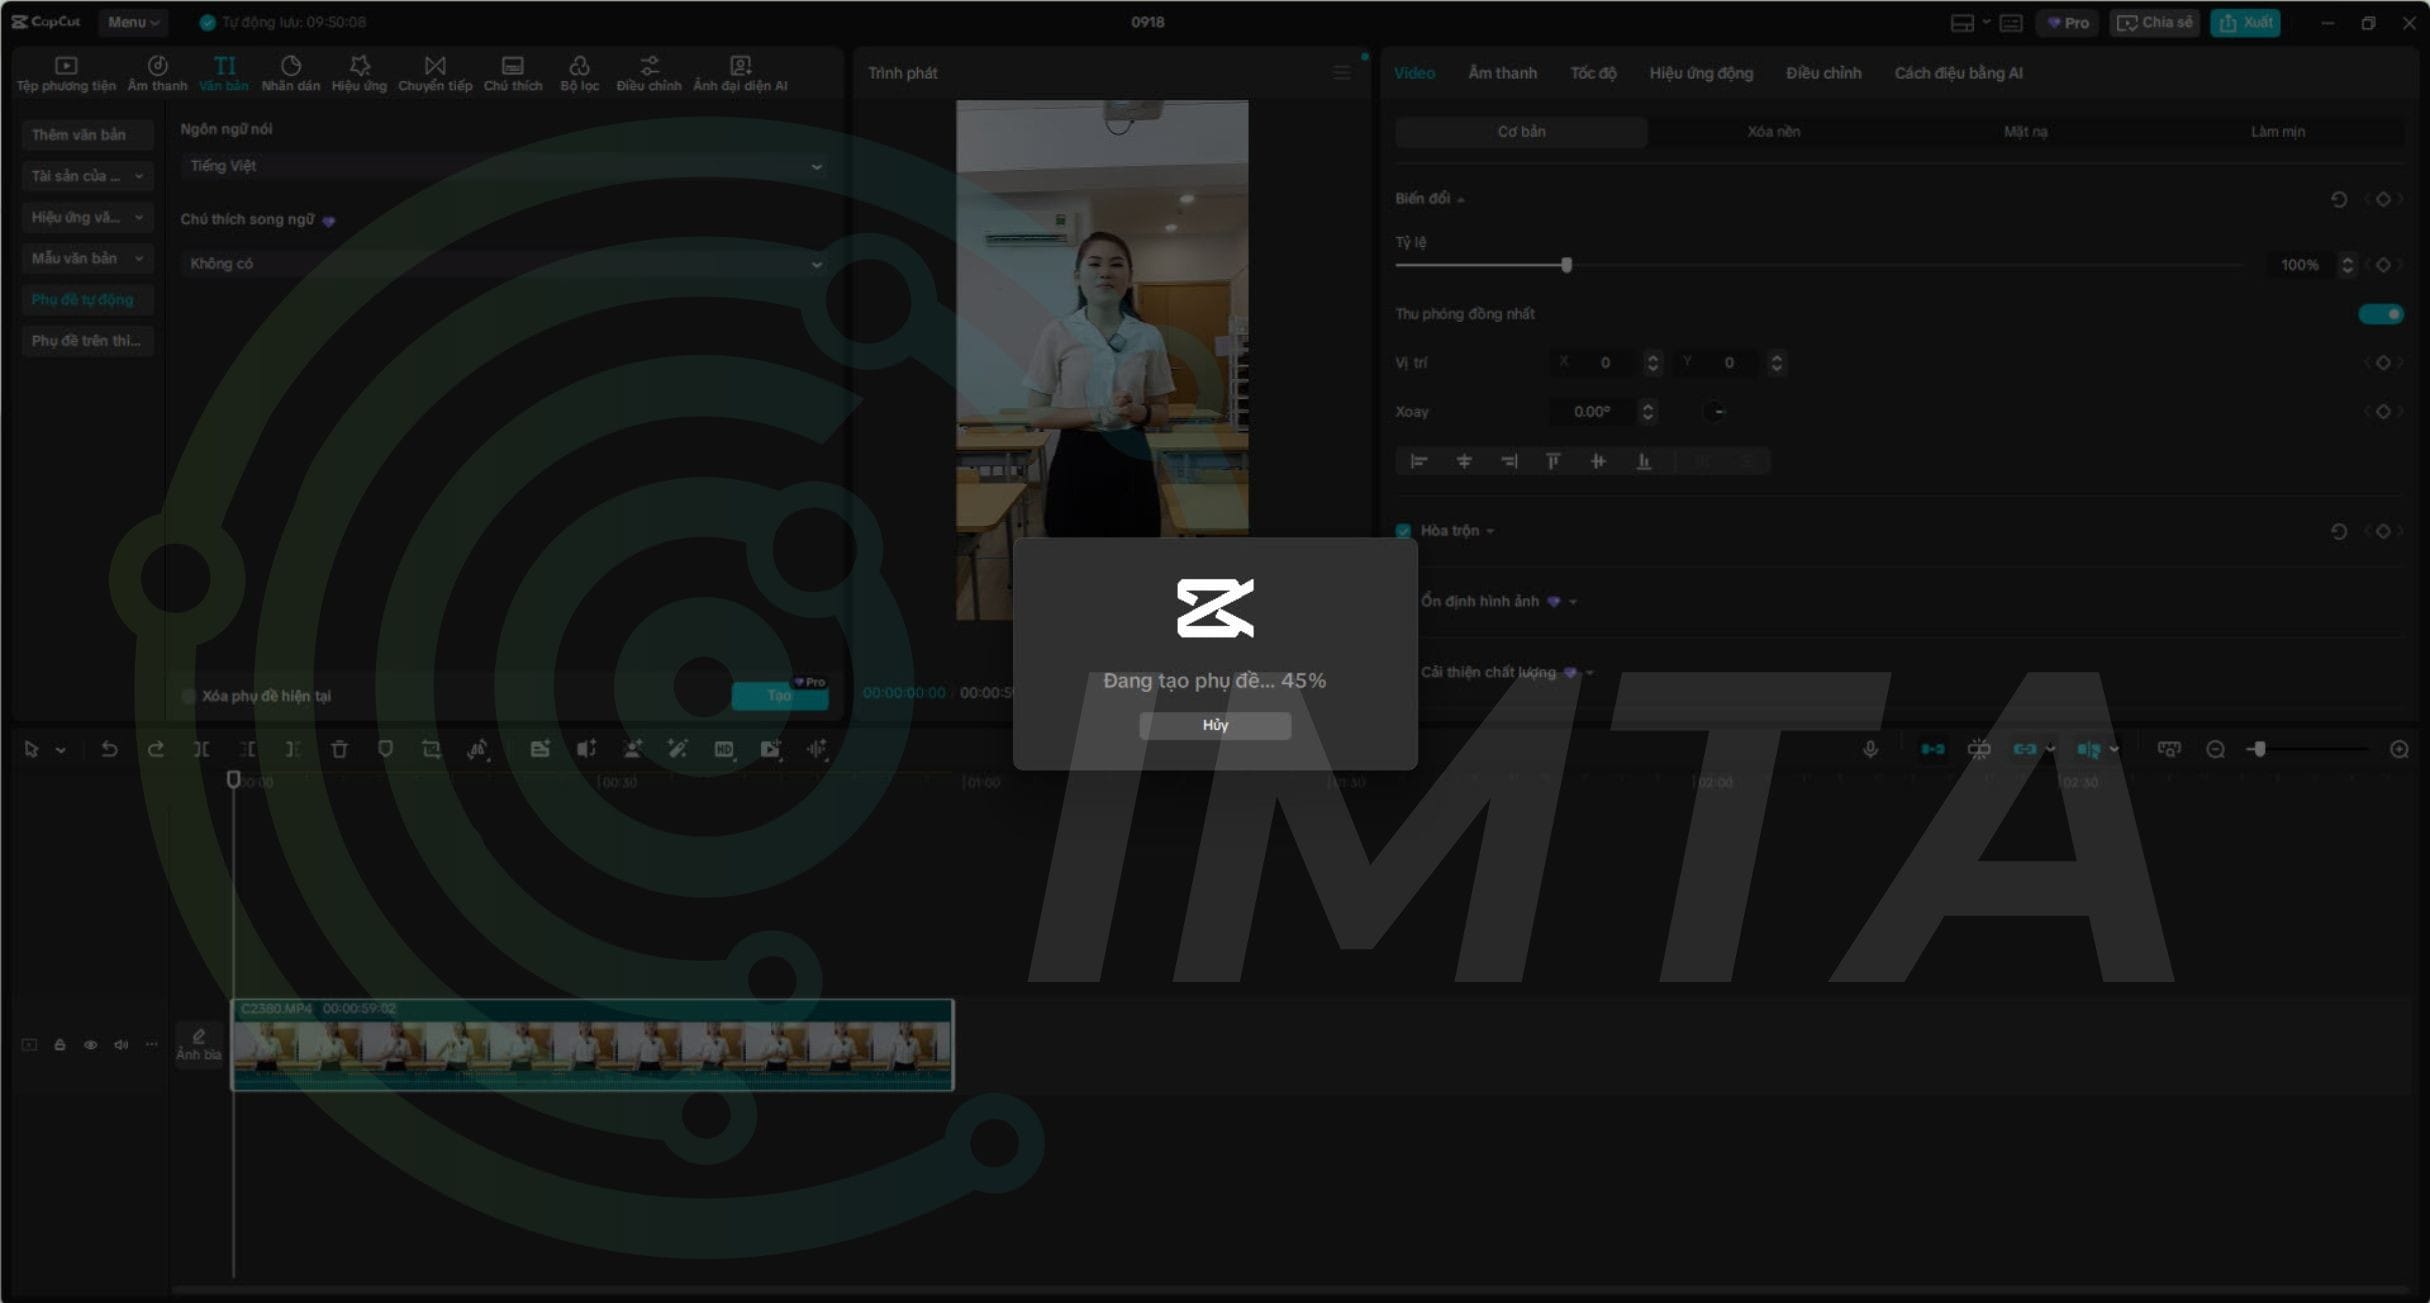Open the Ngôn ngữ nói language dropdown
The width and height of the screenshot is (2430, 1303).
(503, 166)
